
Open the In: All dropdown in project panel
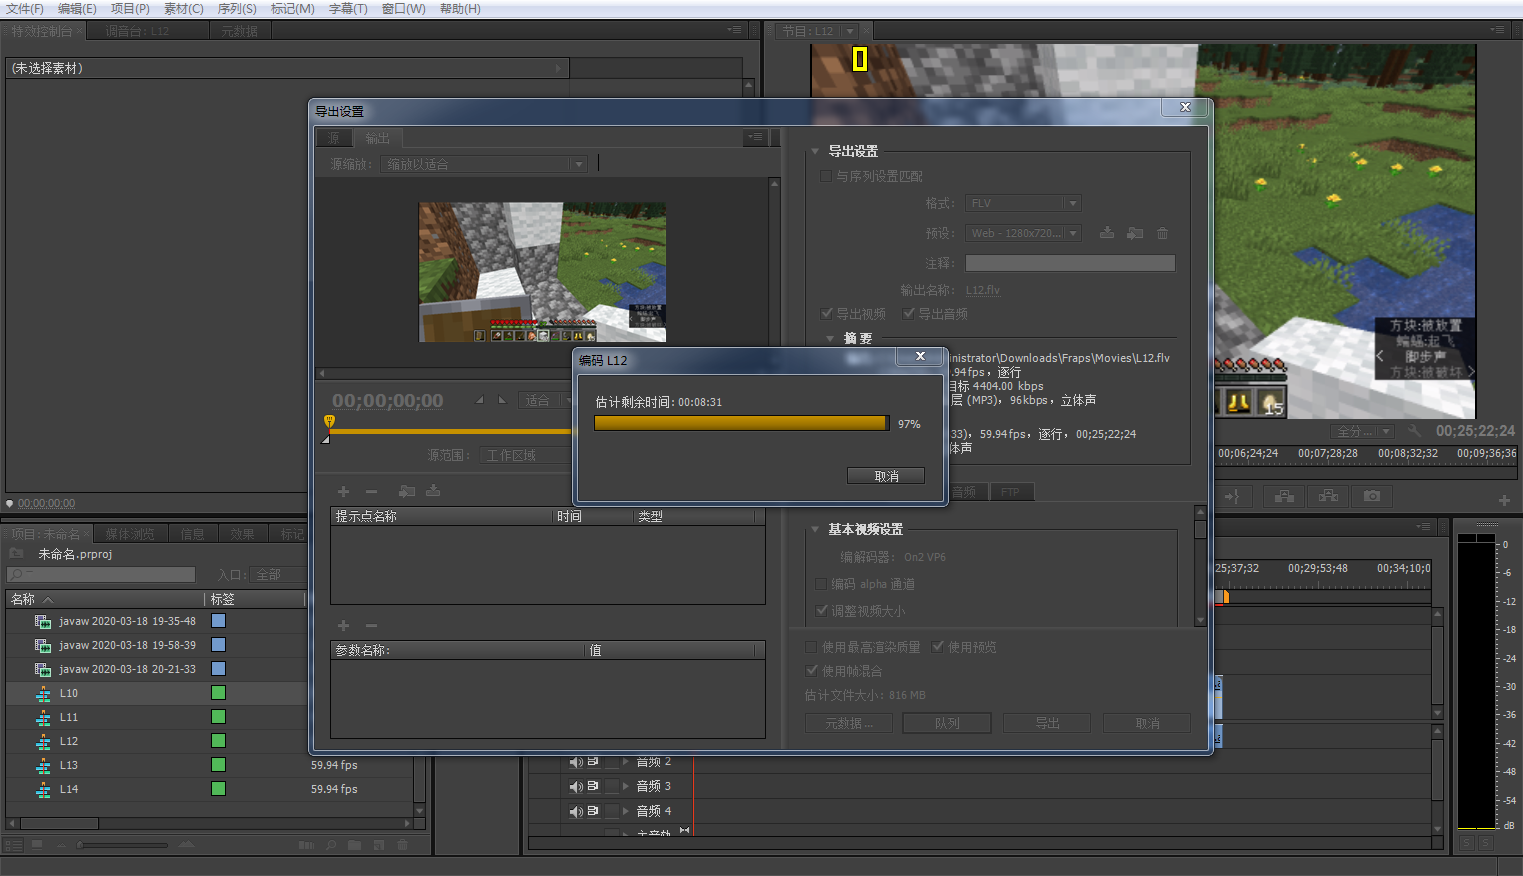[x=278, y=574]
